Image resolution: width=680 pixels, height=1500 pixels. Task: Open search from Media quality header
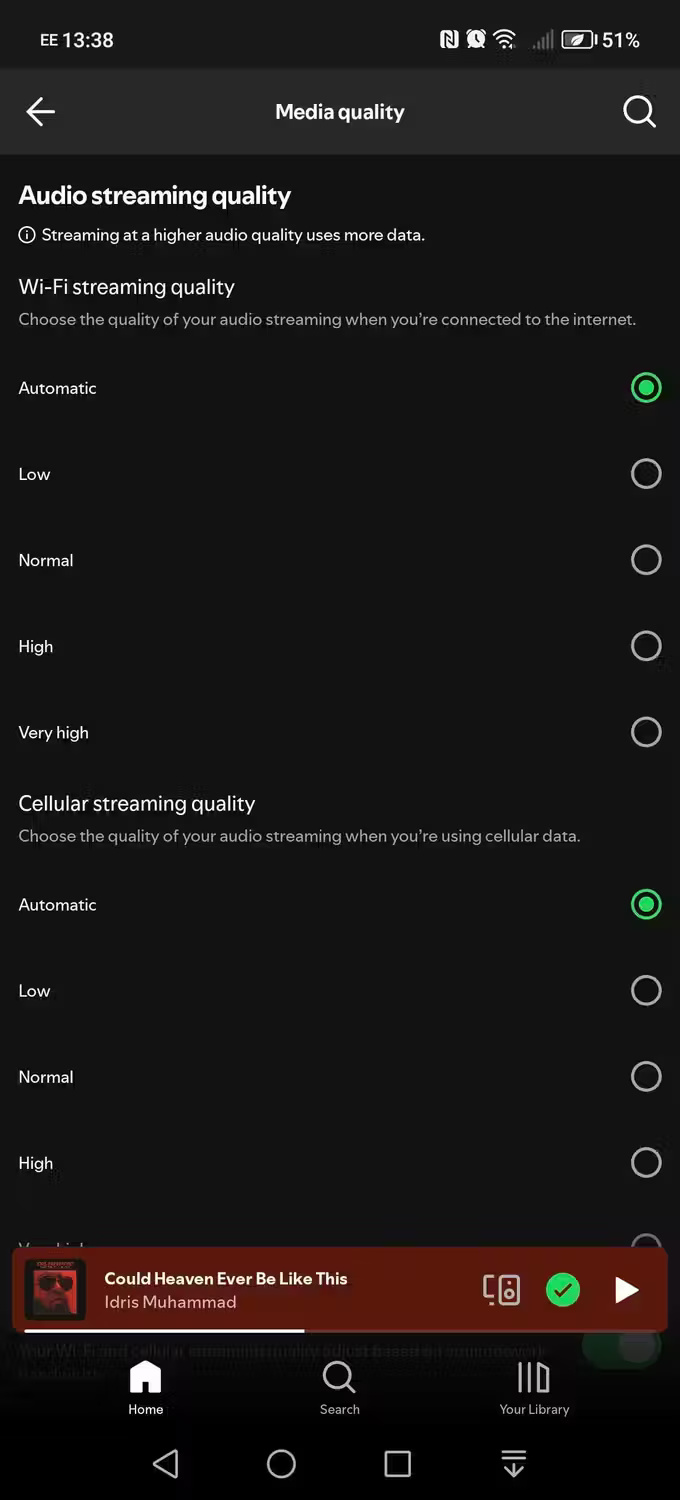click(639, 112)
